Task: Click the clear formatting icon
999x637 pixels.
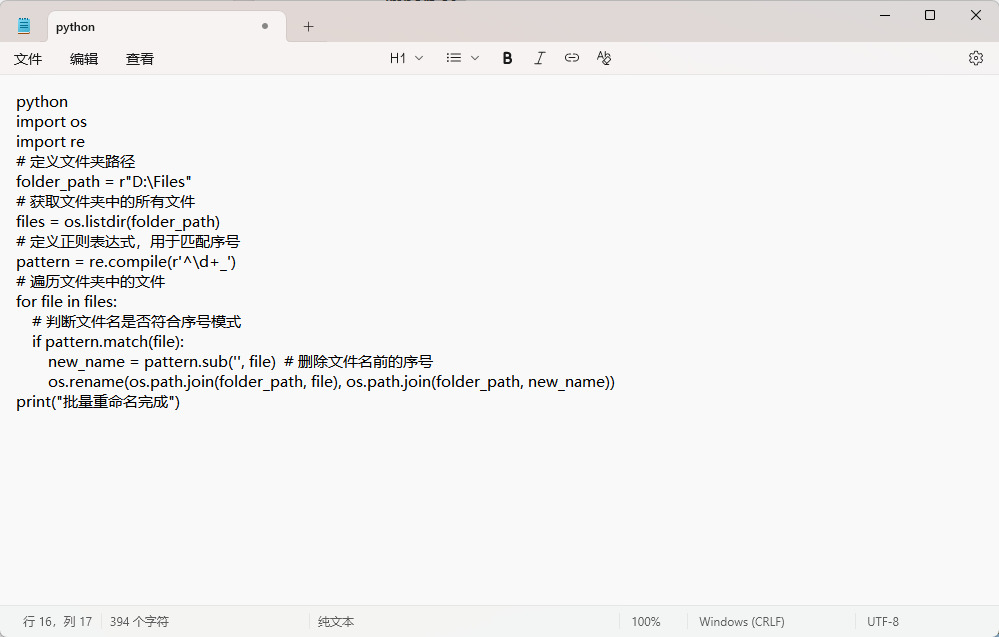Action: 604,58
